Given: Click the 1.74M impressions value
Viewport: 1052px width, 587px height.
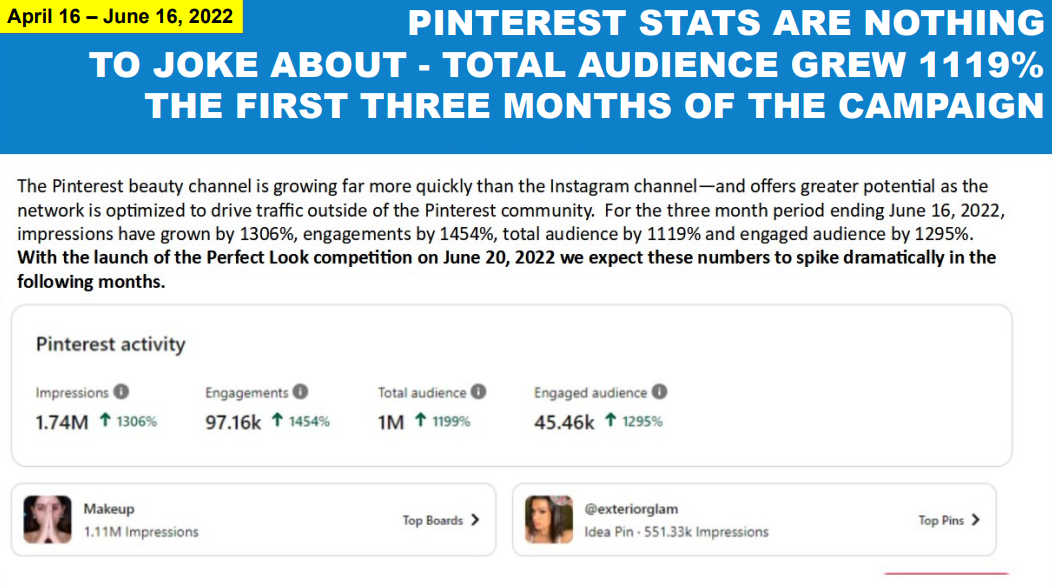Looking at the screenshot, I should pos(62,423).
